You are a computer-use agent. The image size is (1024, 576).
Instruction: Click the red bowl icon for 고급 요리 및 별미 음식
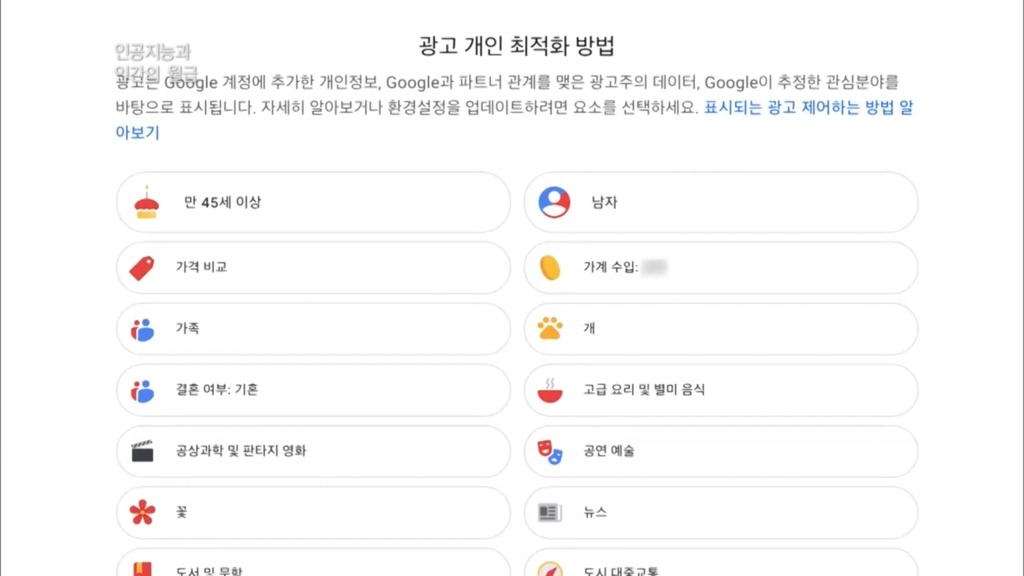549,390
